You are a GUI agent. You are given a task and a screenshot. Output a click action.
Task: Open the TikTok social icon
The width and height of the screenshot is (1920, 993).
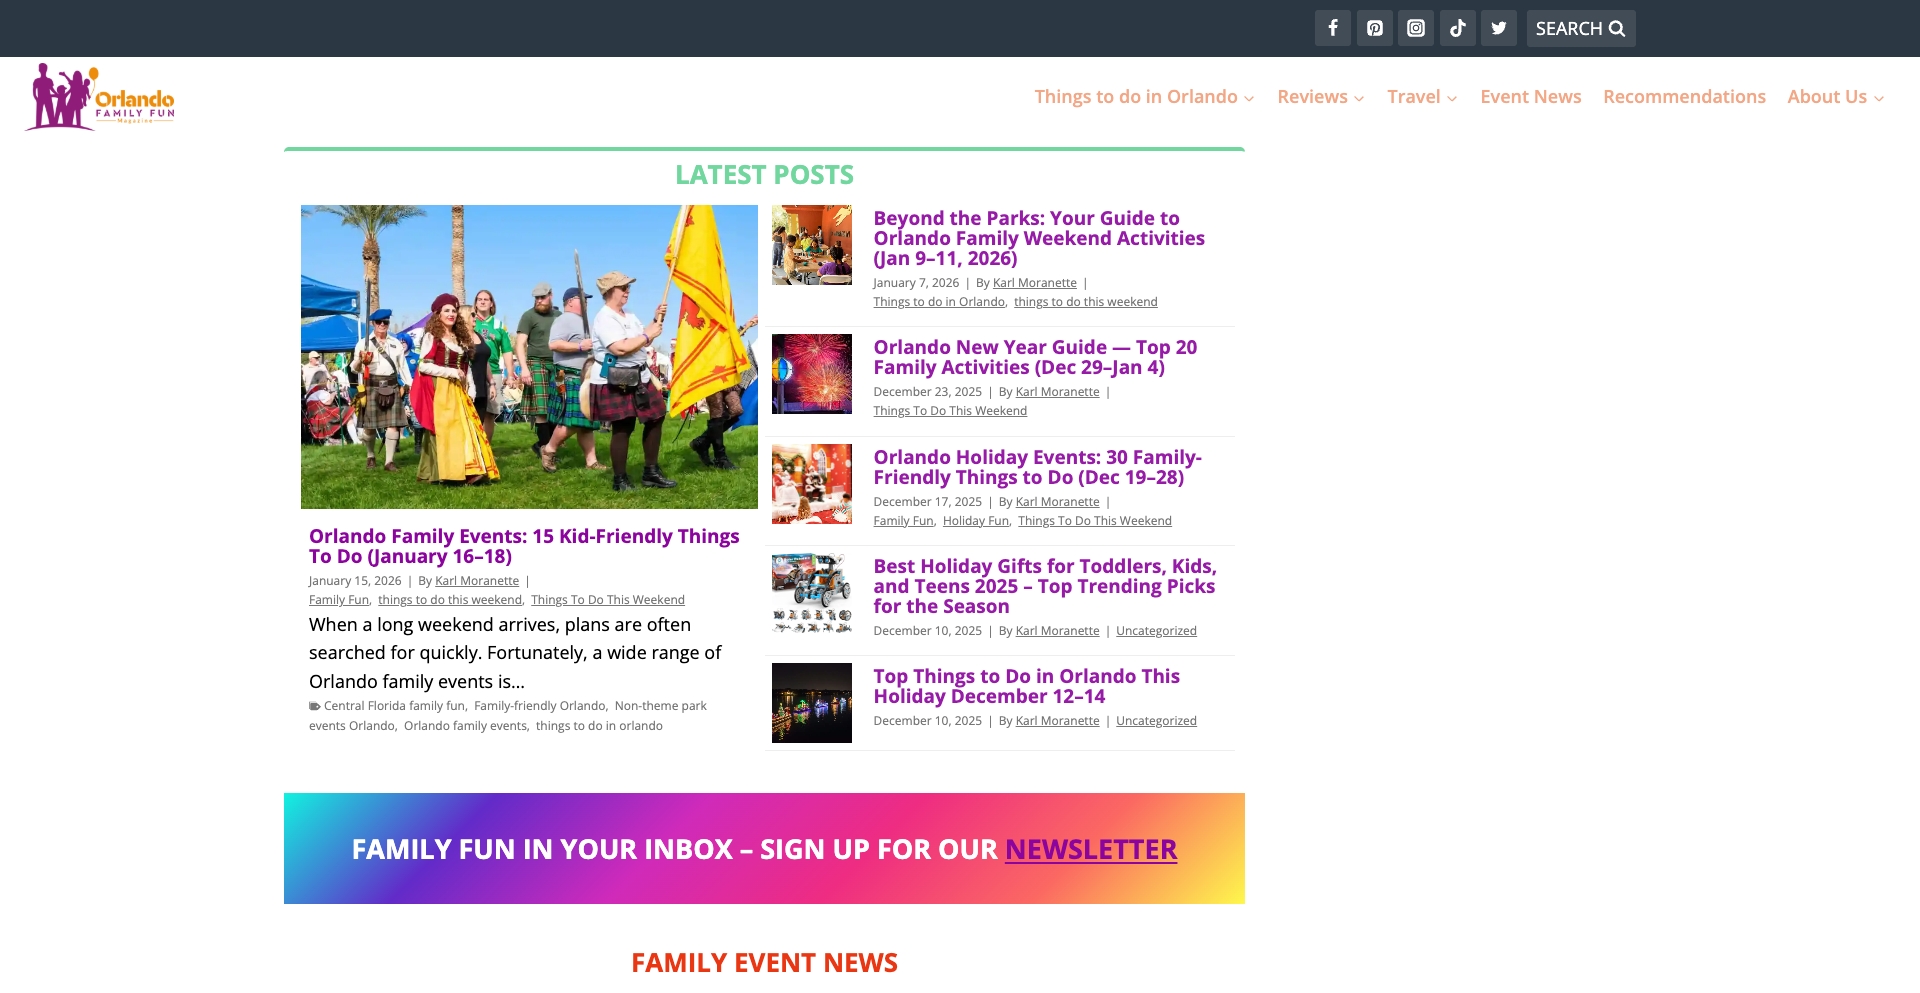(x=1457, y=27)
